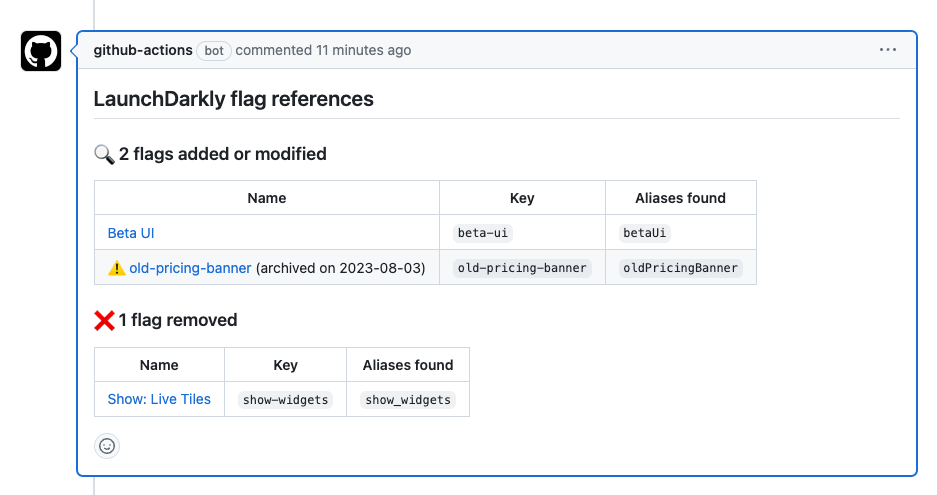Open the Show: Live Tiles flag link
Viewport: 937px width, 495px height.
point(159,399)
